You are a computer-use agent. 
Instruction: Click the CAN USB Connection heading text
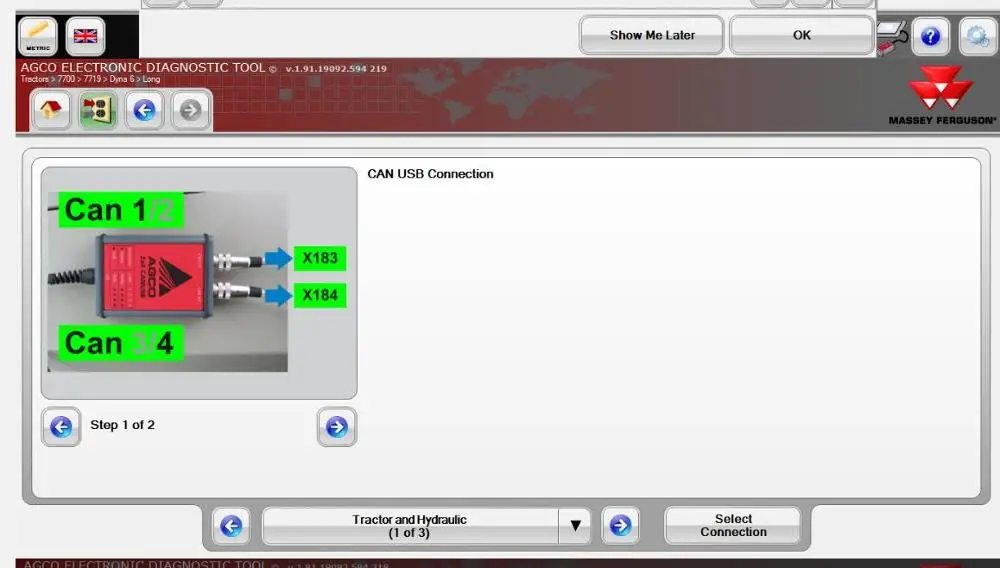pos(430,174)
